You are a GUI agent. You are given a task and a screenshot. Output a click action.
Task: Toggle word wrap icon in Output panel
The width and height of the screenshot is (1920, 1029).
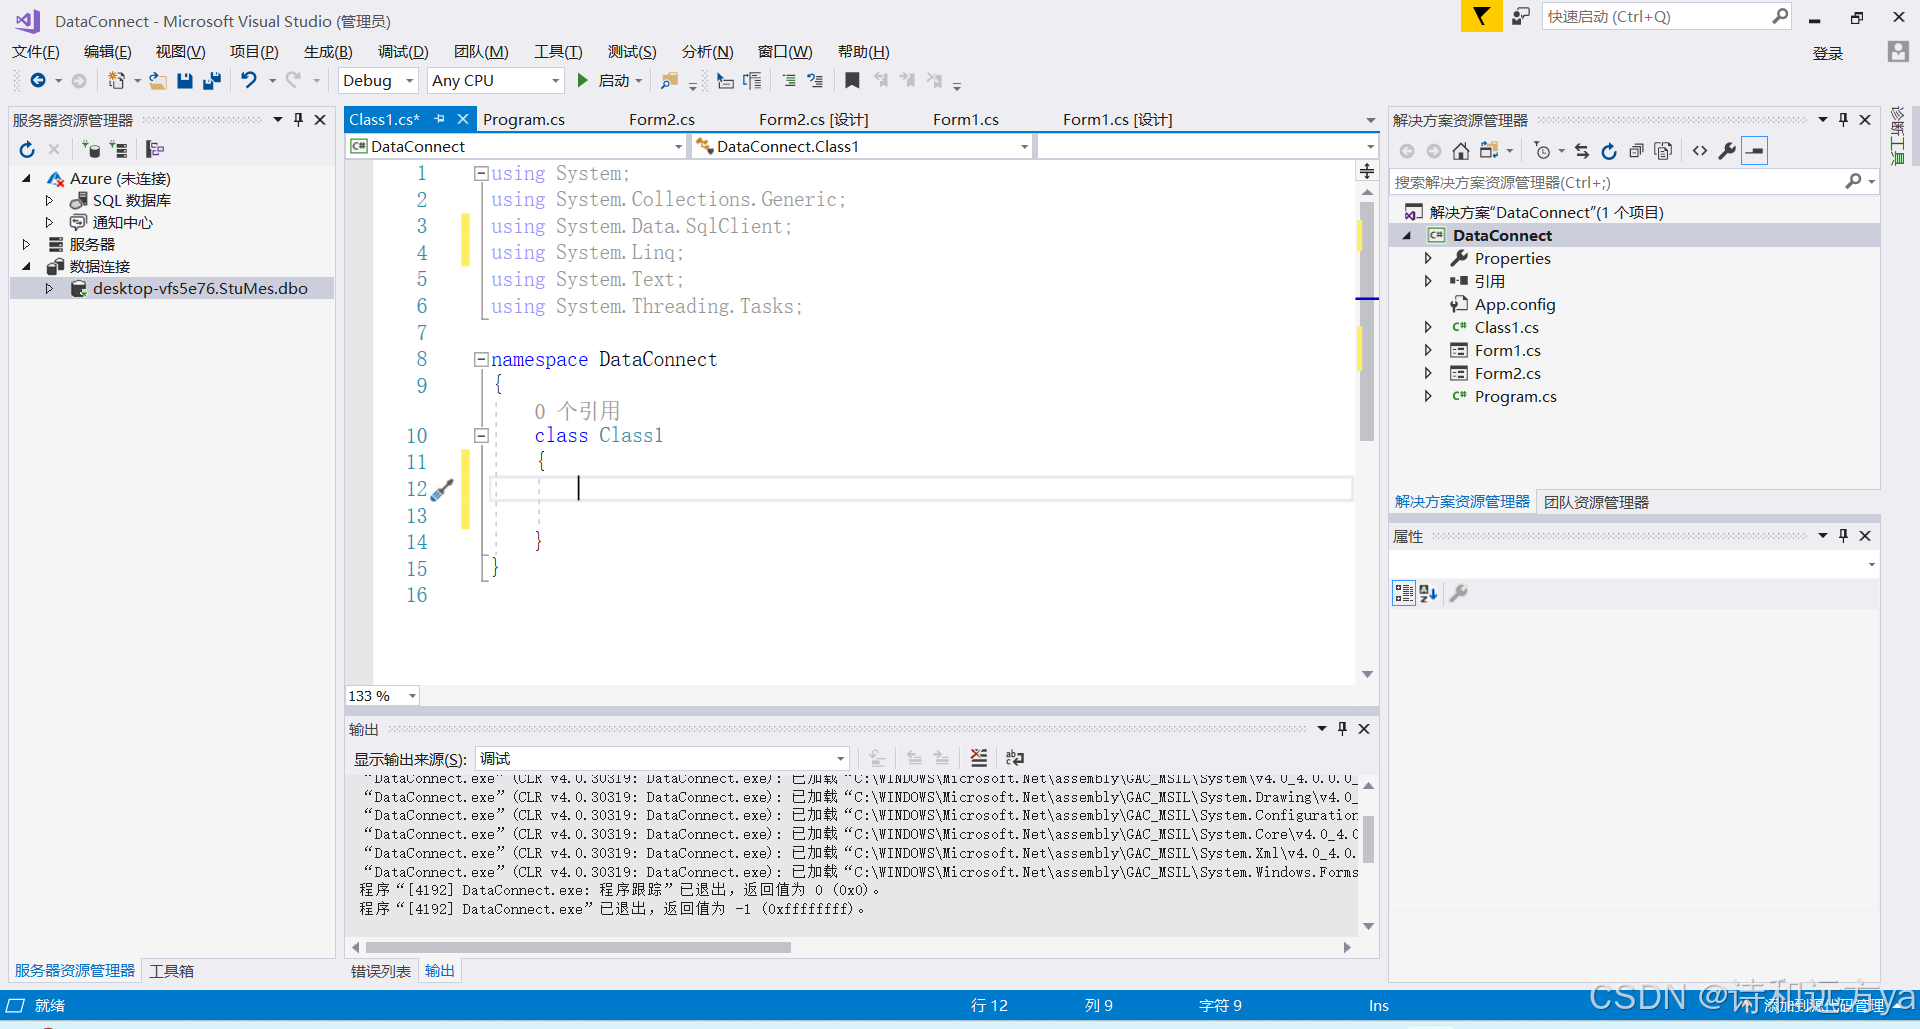(1015, 758)
